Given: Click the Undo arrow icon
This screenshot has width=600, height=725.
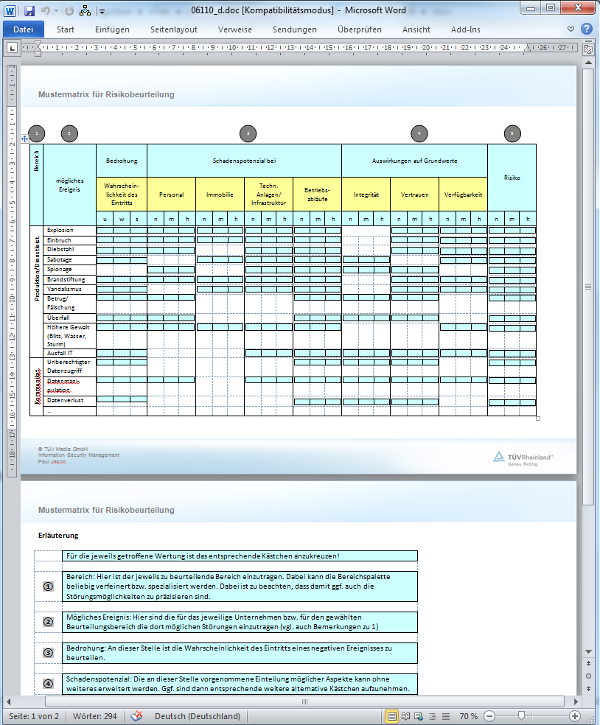Looking at the screenshot, I should pos(48,11).
